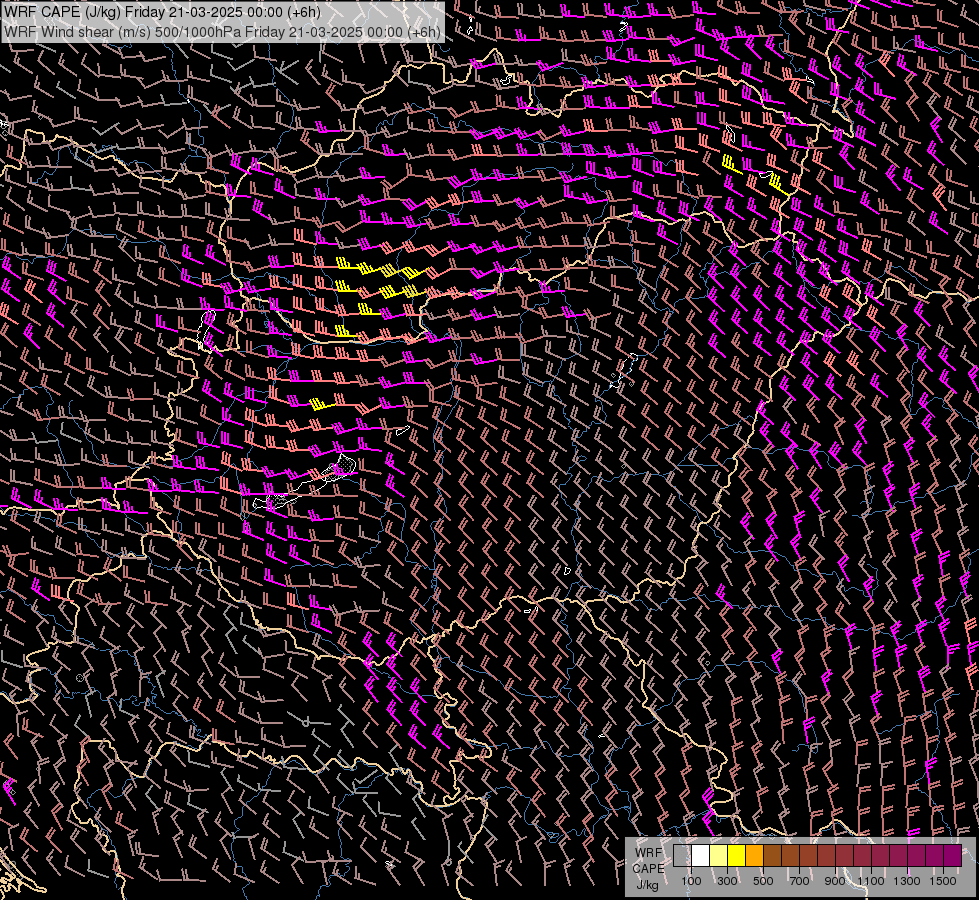This screenshot has width=979, height=900.
Task: Click the WRF Wind shear title line
Action: 222,31
